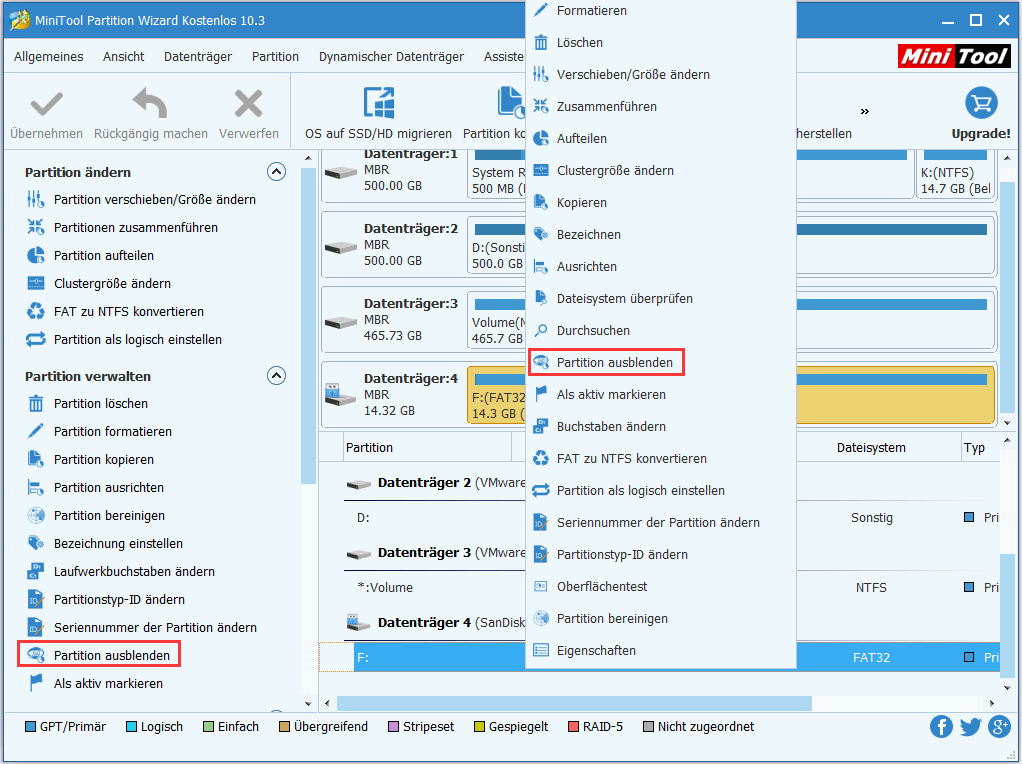
Task: Select the Datenträger:3 disk entry
Action: [392, 319]
